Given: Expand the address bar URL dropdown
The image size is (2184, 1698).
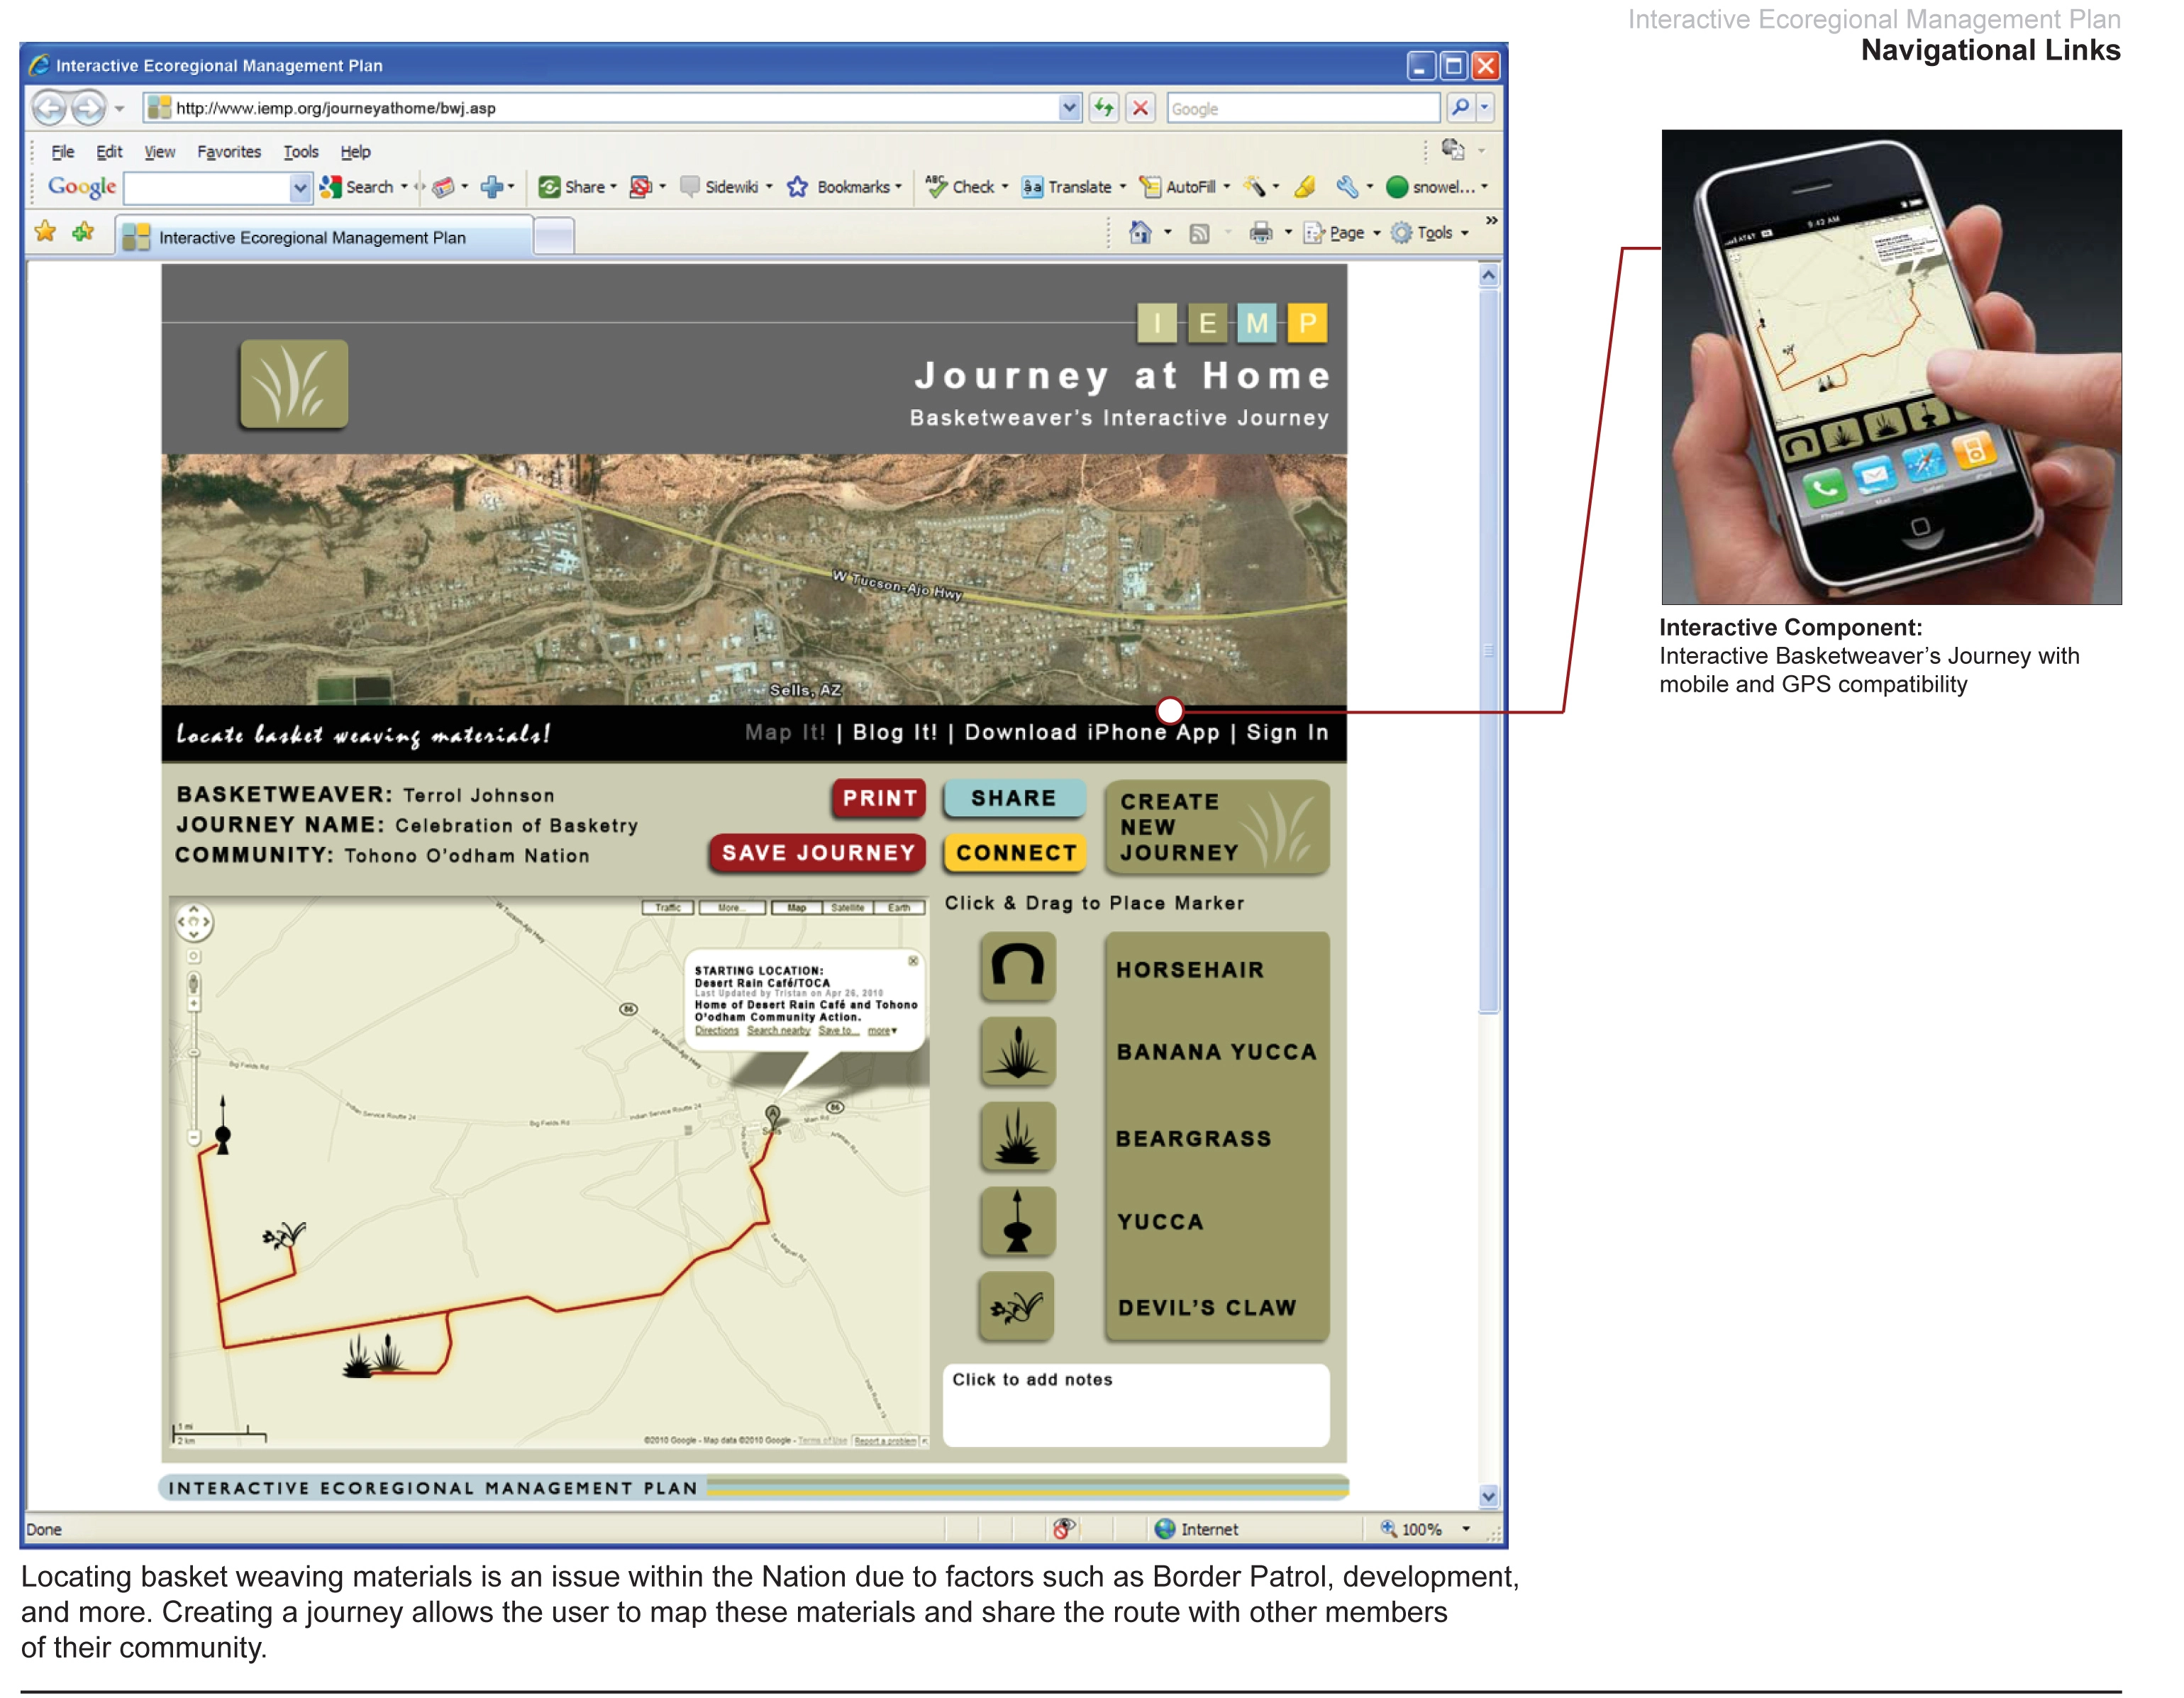Looking at the screenshot, I should [x=1069, y=108].
